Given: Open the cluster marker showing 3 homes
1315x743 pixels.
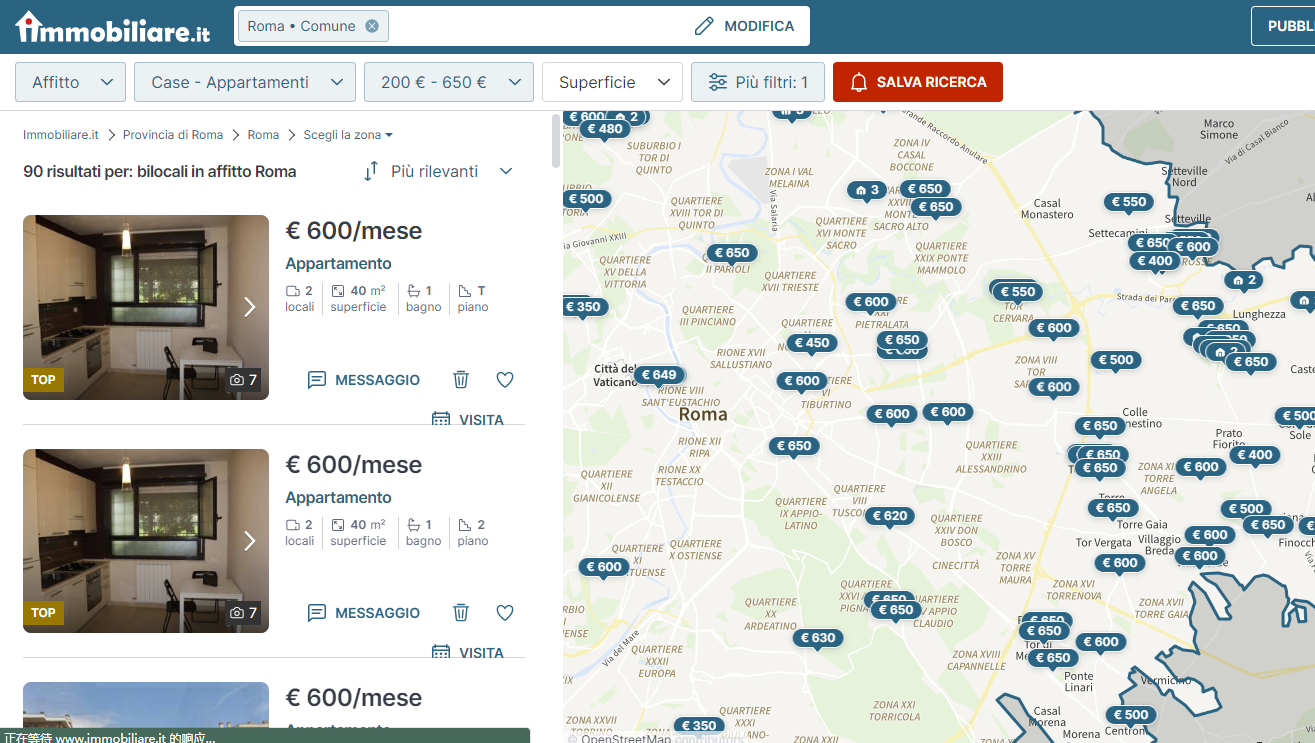Looking at the screenshot, I should pyautogui.click(x=867, y=190).
